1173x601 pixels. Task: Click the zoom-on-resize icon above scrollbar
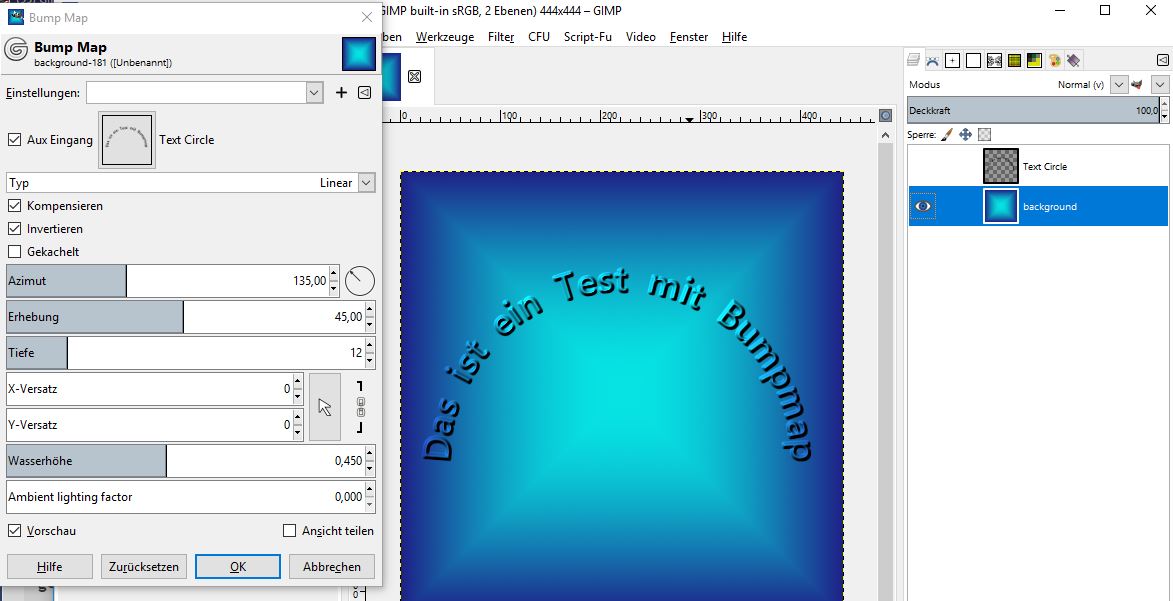(886, 115)
